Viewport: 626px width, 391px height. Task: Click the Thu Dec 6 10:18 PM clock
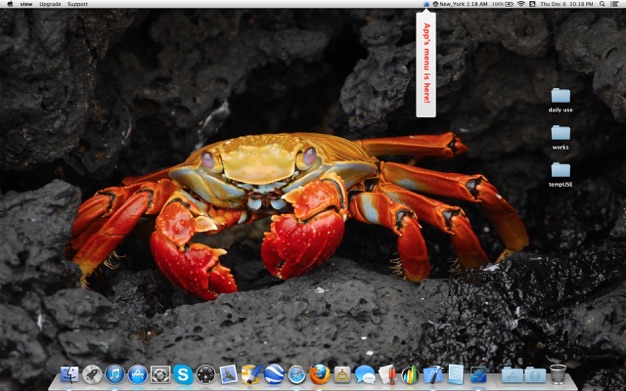(x=567, y=4)
